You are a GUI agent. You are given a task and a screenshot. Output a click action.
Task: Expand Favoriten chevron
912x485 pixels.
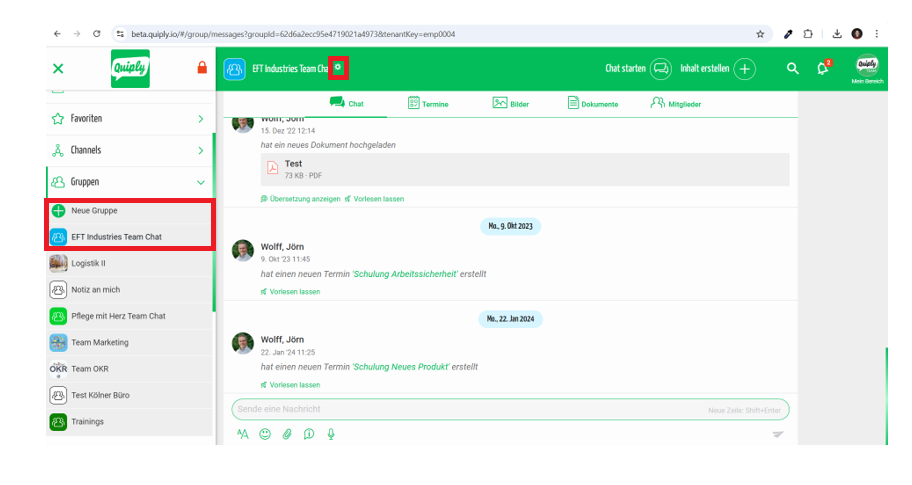pos(201,119)
